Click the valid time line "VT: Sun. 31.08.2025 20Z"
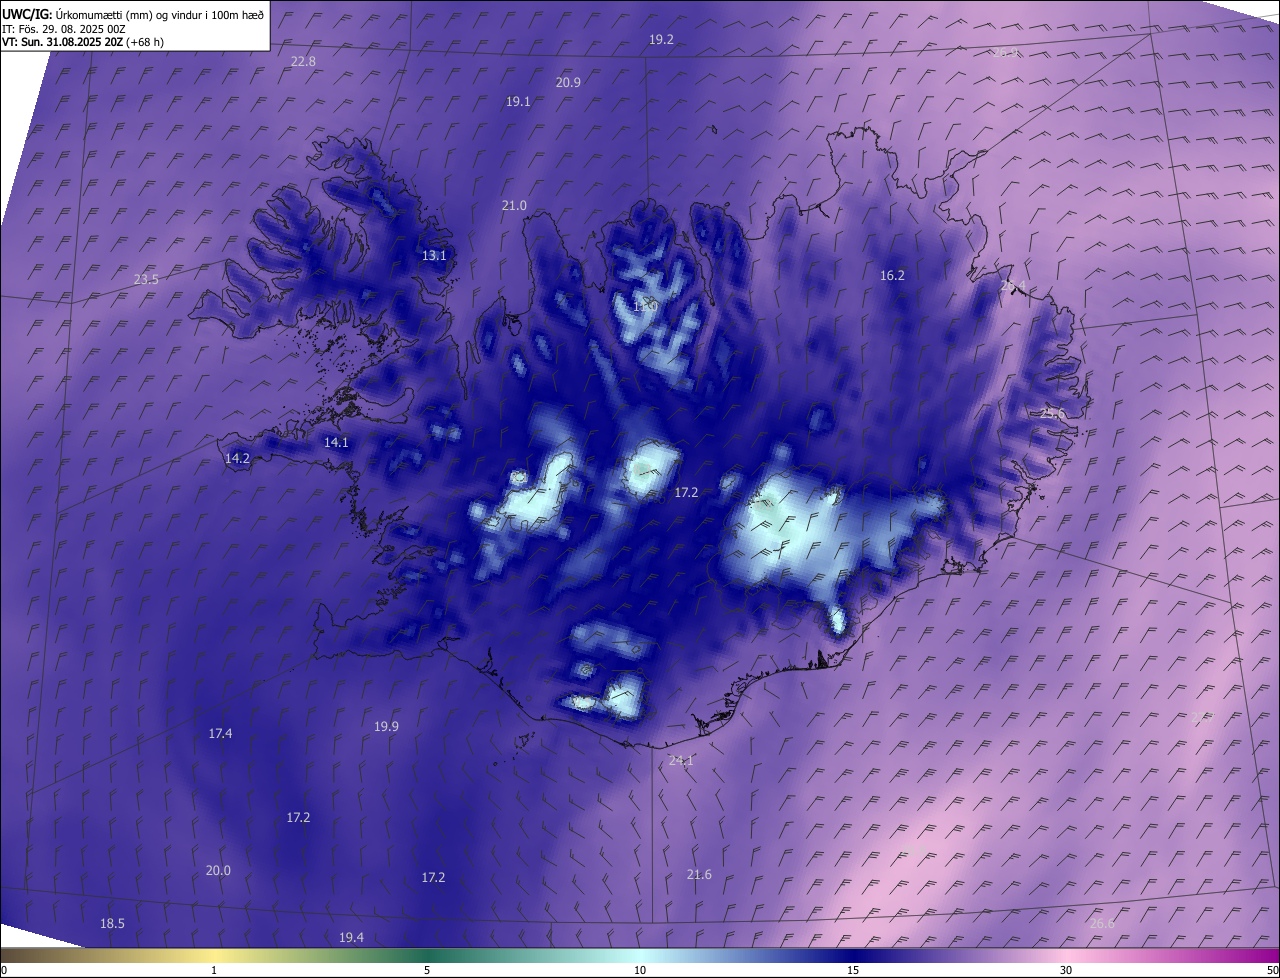Image resolution: width=1280 pixels, height=978 pixels. pos(63,43)
